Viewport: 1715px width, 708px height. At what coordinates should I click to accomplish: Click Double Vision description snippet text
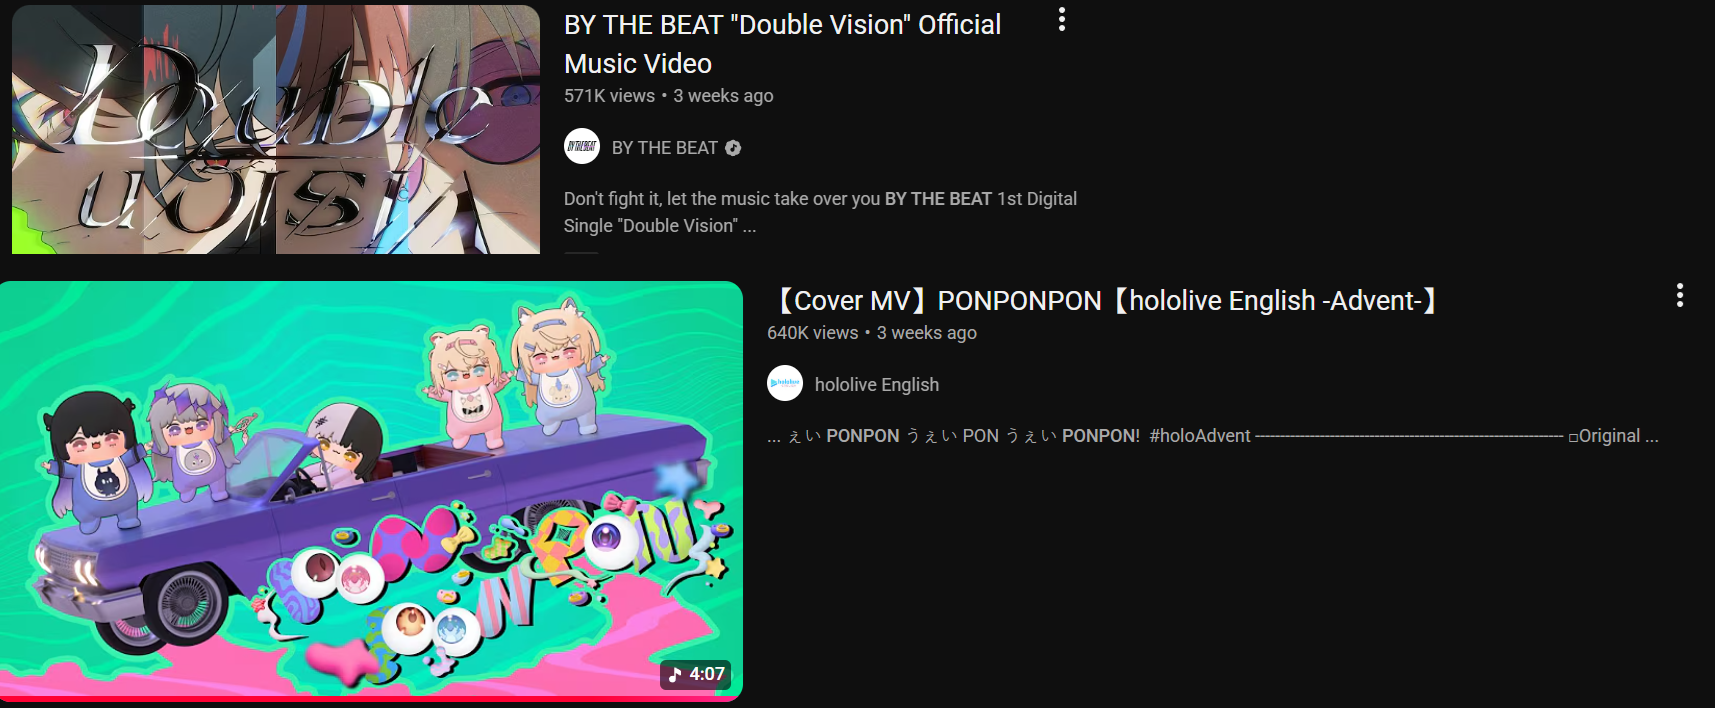(x=820, y=212)
